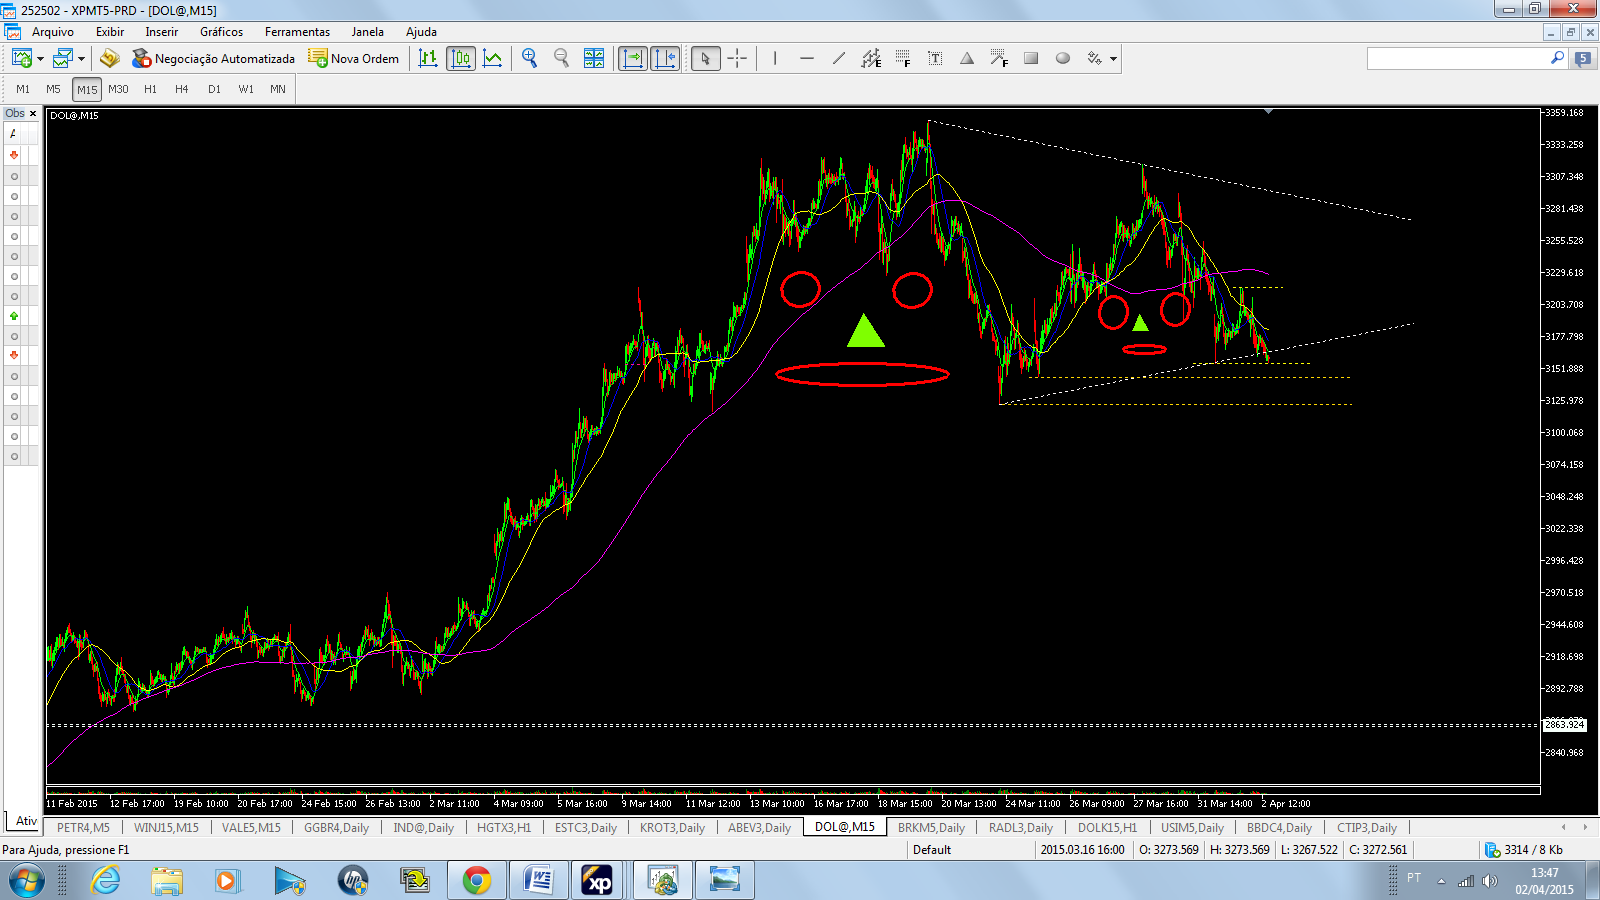The height and width of the screenshot is (900, 1600).
Task: Open the Ajuda menu
Action: pyautogui.click(x=421, y=32)
